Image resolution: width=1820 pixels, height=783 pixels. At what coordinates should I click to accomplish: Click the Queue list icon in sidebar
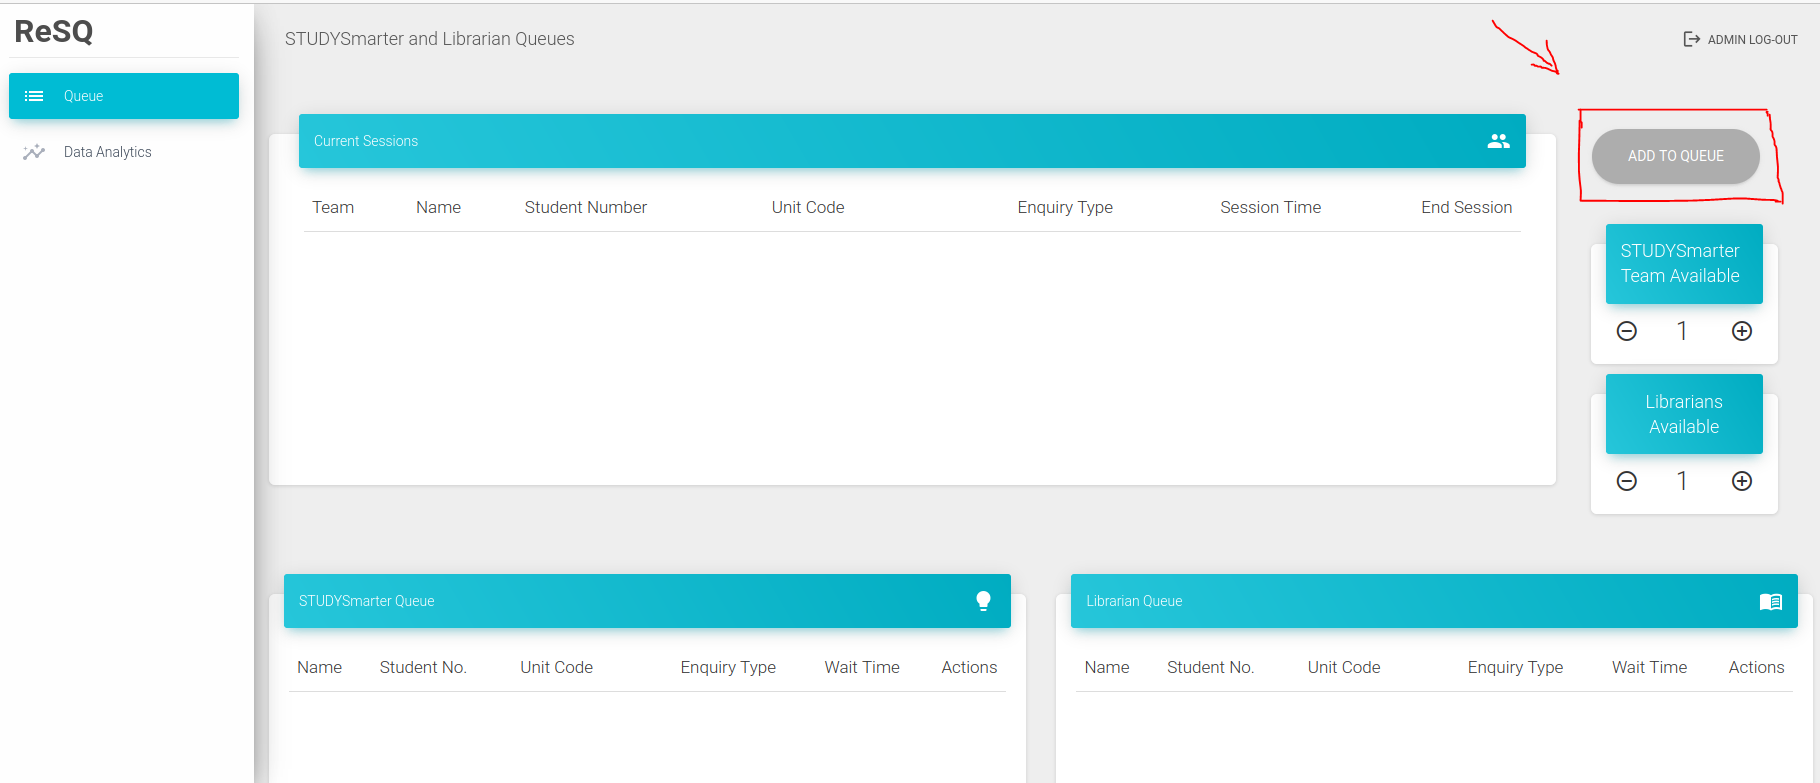(x=34, y=96)
